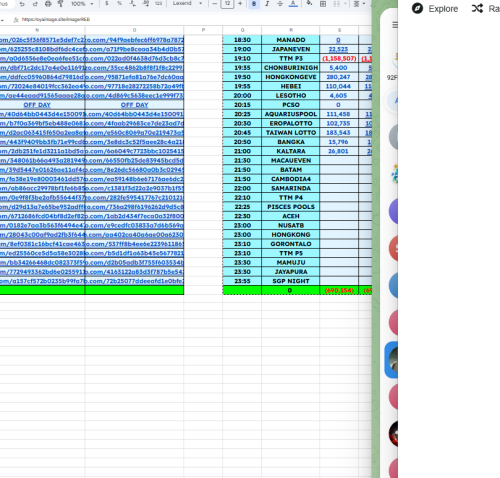Apply percent format

point(119,3)
